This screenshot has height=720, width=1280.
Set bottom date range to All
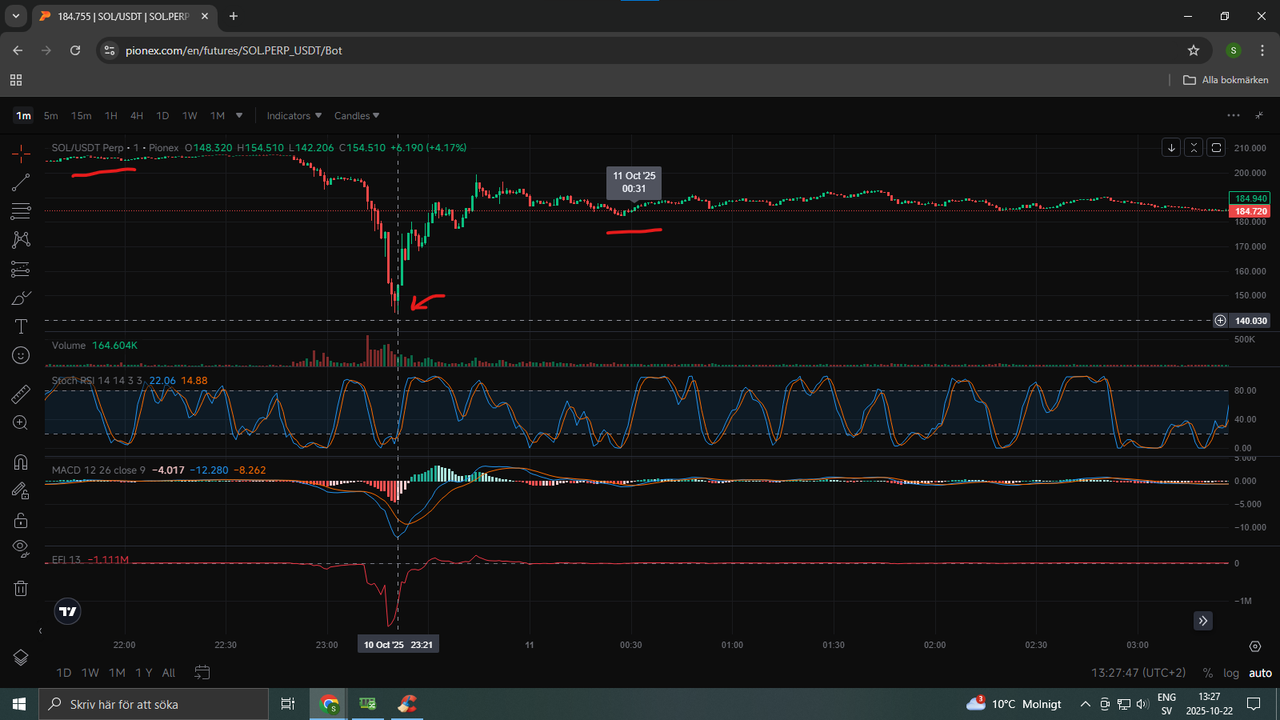[x=168, y=673]
